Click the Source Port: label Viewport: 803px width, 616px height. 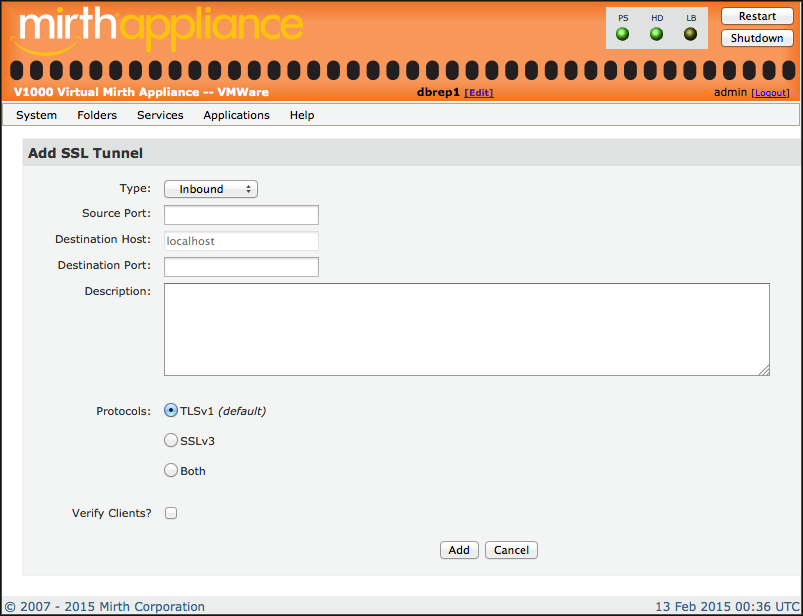pos(116,213)
